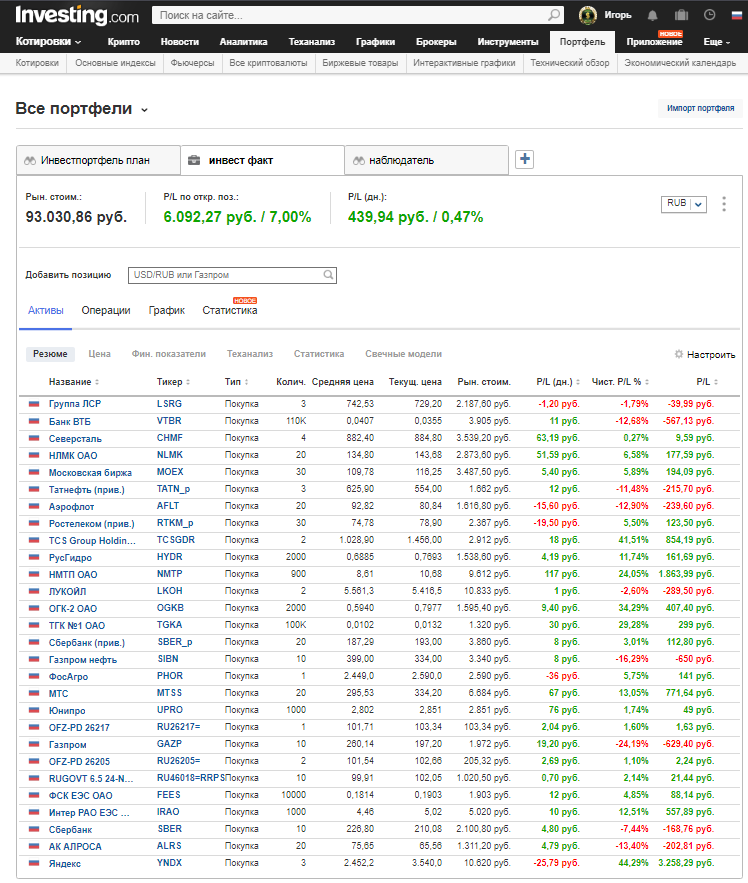Open the NLMK ticker link

pos(170,455)
